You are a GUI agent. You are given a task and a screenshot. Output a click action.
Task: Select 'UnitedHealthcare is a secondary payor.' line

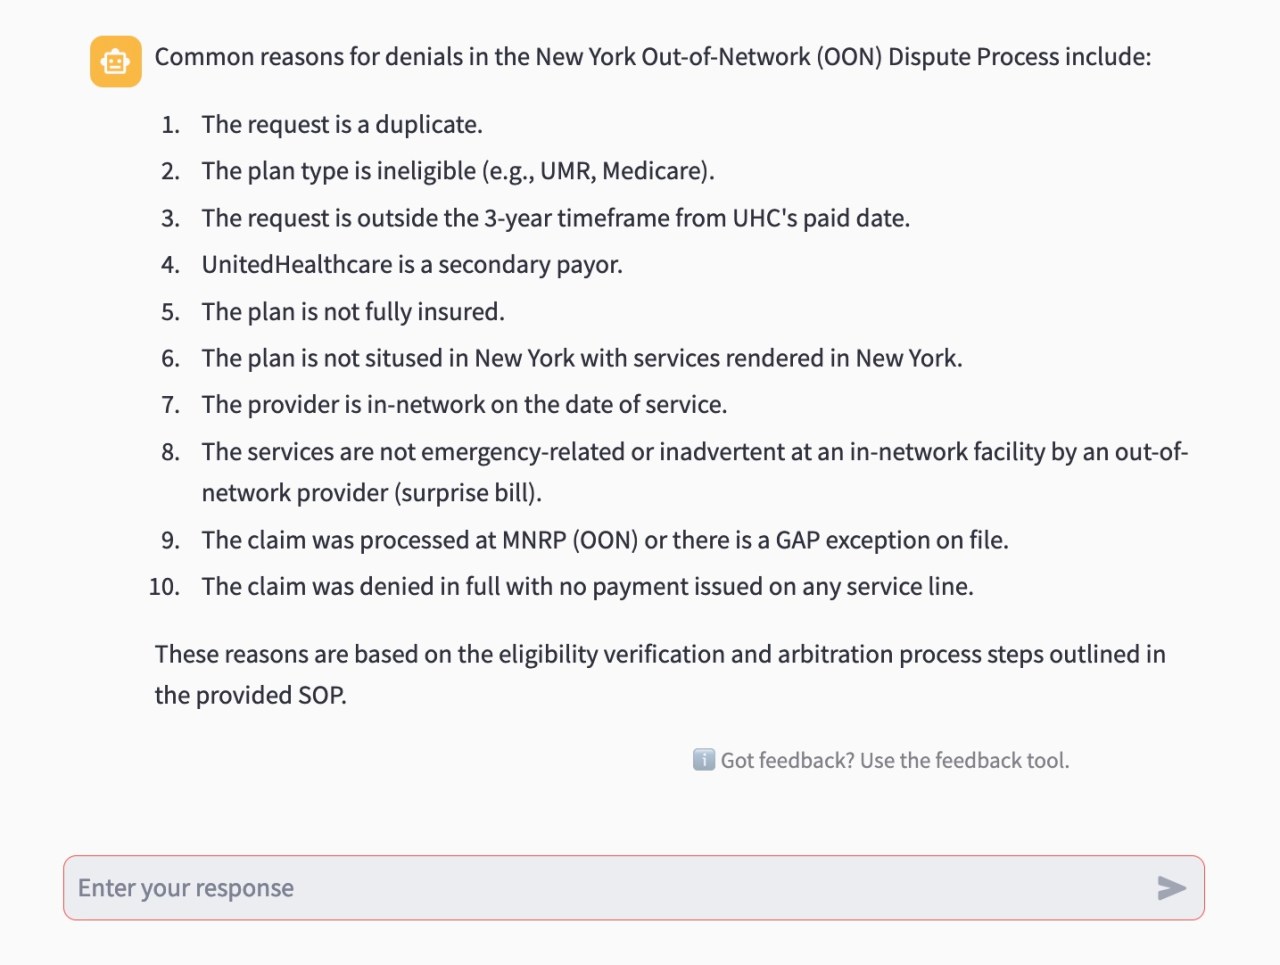point(411,265)
